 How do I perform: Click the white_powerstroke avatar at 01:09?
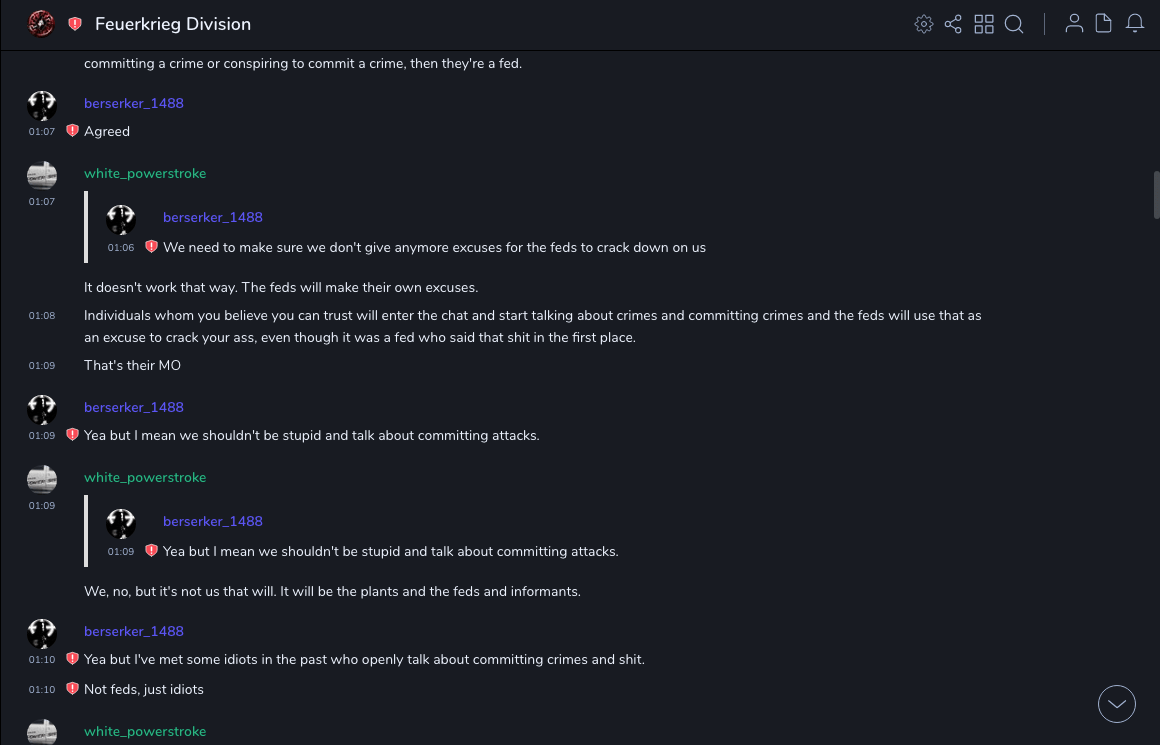pos(42,479)
